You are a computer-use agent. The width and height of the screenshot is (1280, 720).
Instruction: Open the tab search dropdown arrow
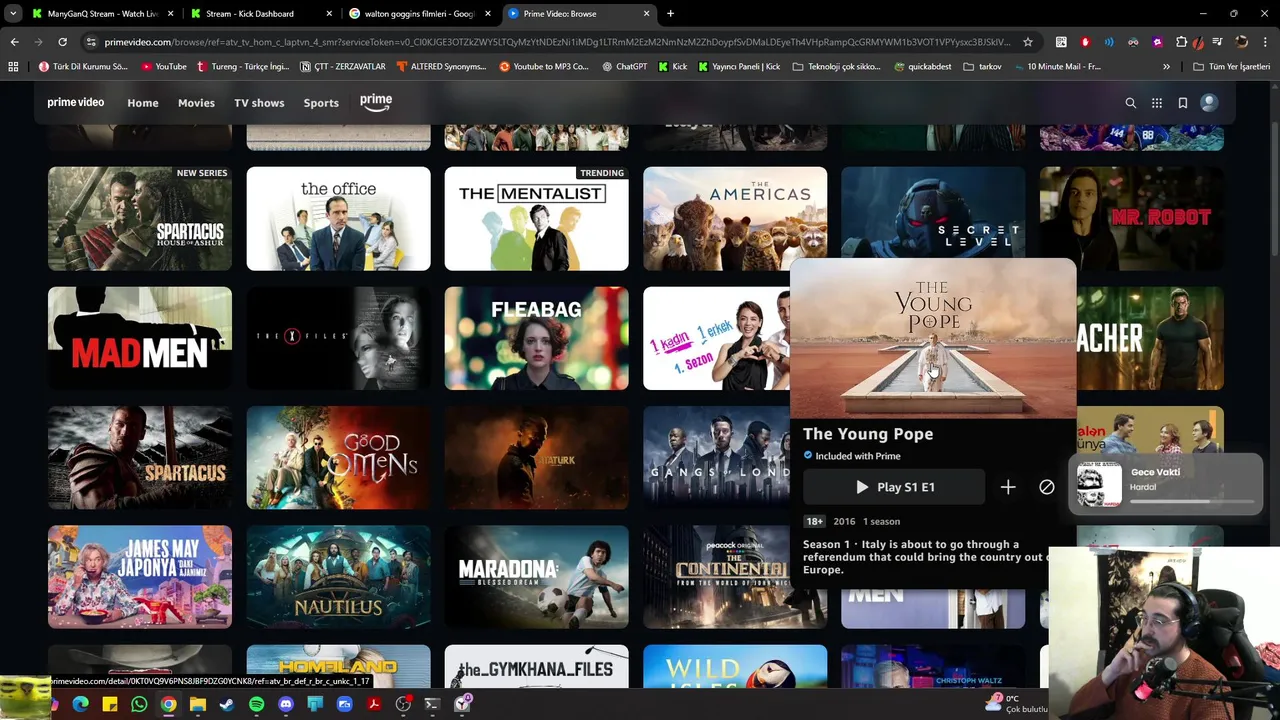[x=13, y=14]
